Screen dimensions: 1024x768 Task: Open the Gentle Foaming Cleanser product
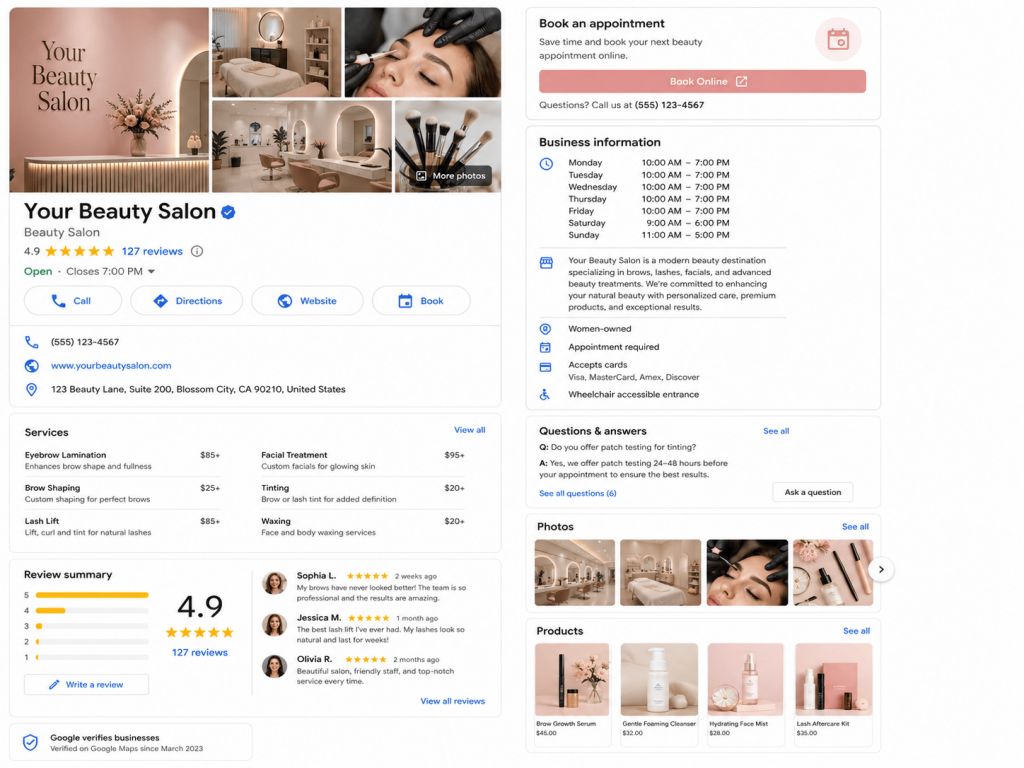click(659, 694)
